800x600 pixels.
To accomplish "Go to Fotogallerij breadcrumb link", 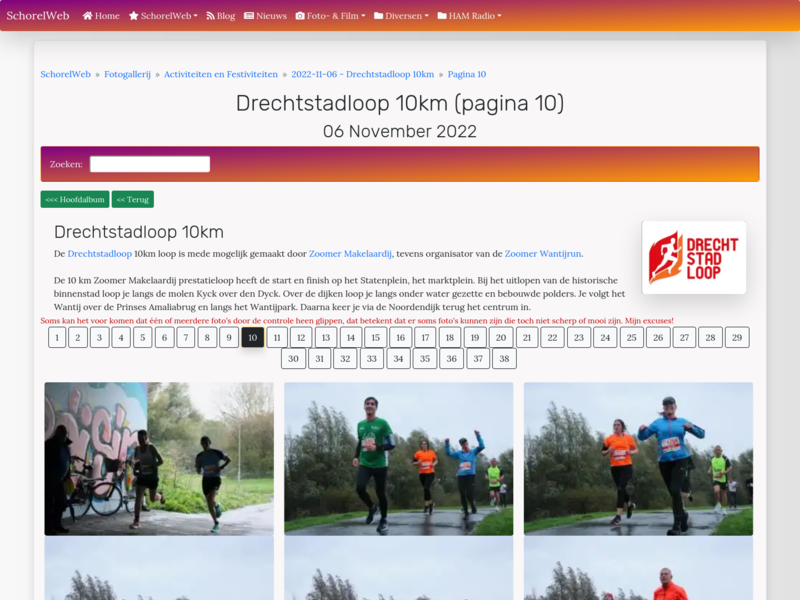I will [x=128, y=74].
